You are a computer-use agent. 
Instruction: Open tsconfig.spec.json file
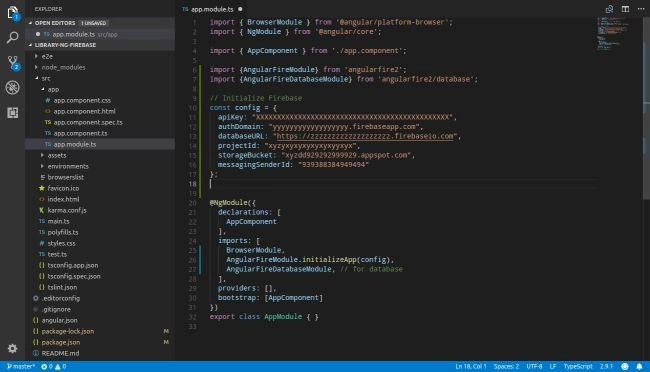click(x=74, y=276)
